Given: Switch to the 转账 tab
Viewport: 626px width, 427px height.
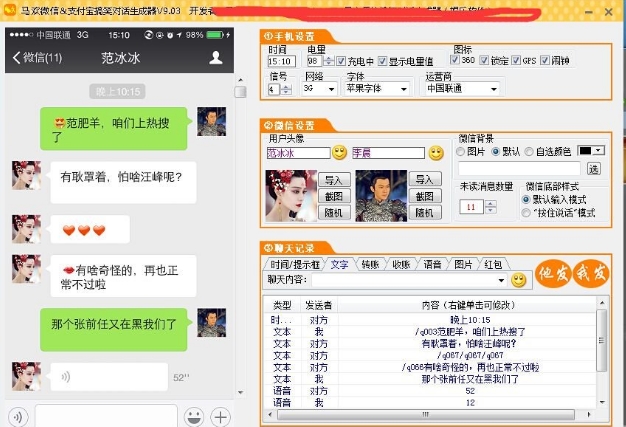Looking at the screenshot, I should click(370, 264).
